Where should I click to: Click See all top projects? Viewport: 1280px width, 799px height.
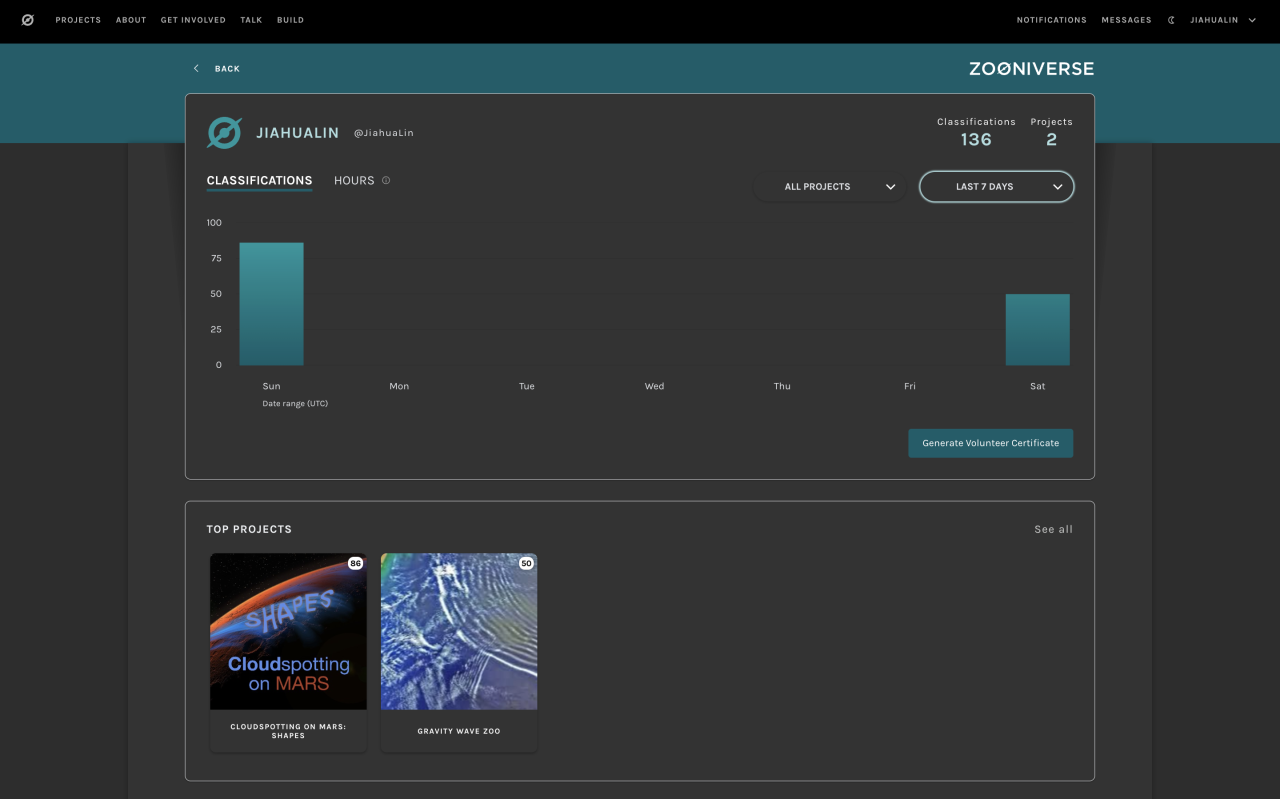pyautogui.click(x=1053, y=529)
